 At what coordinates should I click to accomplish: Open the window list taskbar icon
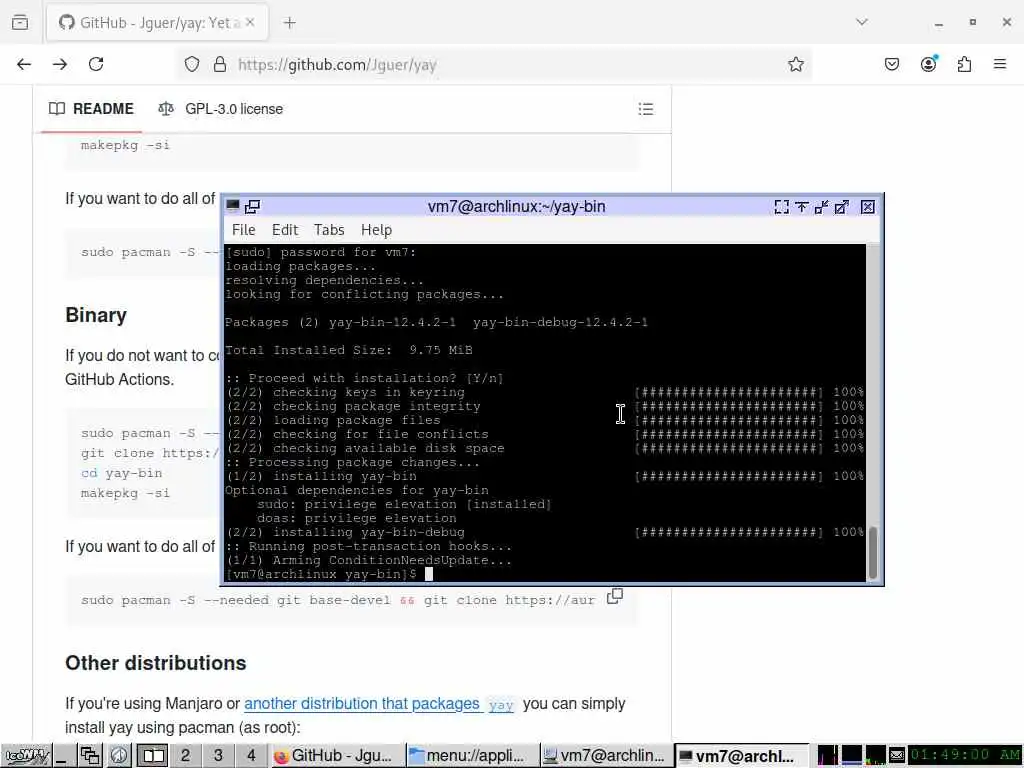pyautogui.click(x=89, y=756)
